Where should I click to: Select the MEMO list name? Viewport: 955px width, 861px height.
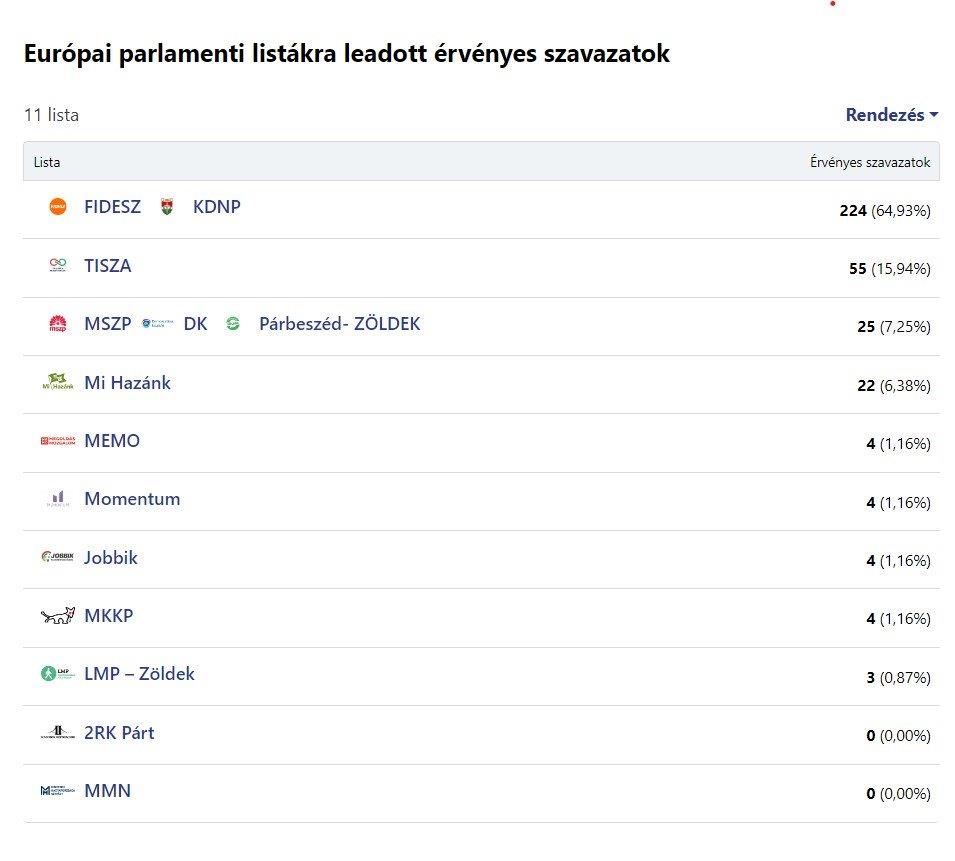point(112,440)
